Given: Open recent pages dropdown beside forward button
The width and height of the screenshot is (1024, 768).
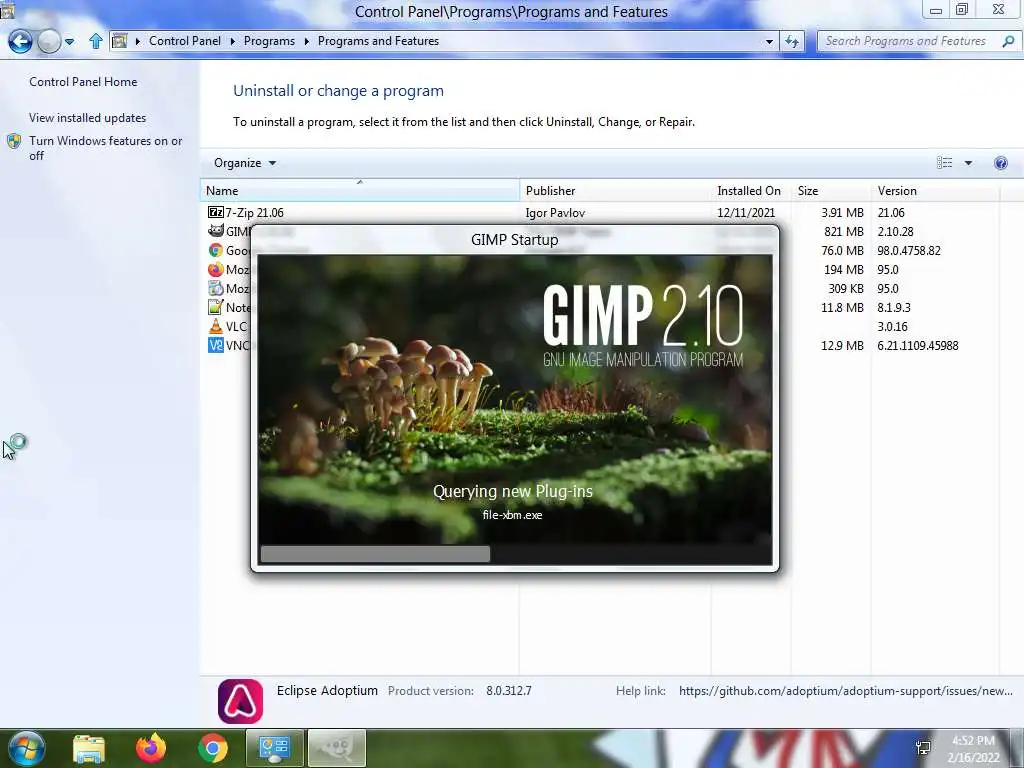Looking at the screenshot, I should [x=69, y=42].
